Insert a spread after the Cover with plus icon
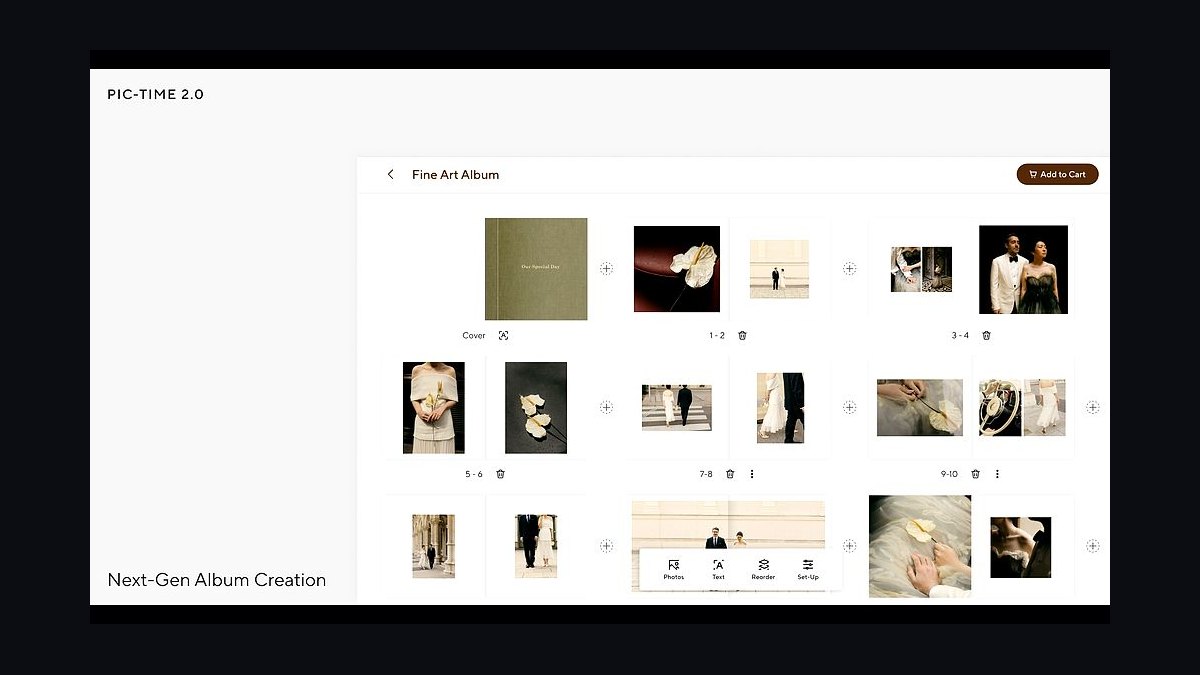The height and width of the screenshot is (675, 1200). (x=606, y=268)
